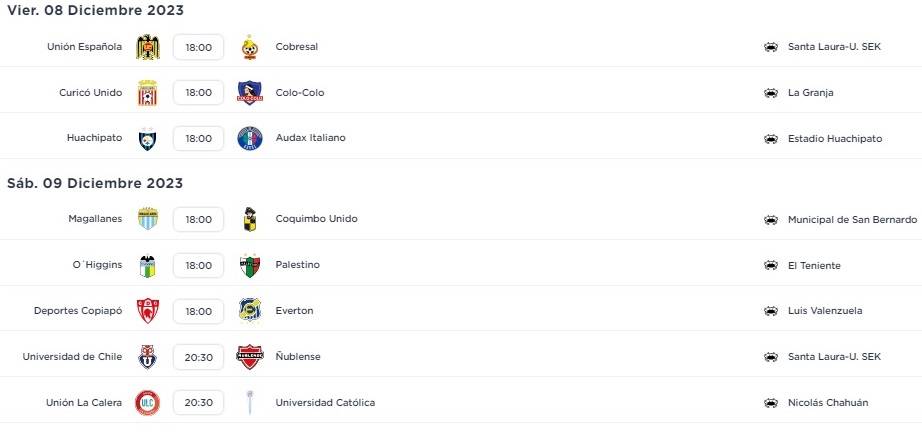Click the stadium icon beside La Granja

770,93
